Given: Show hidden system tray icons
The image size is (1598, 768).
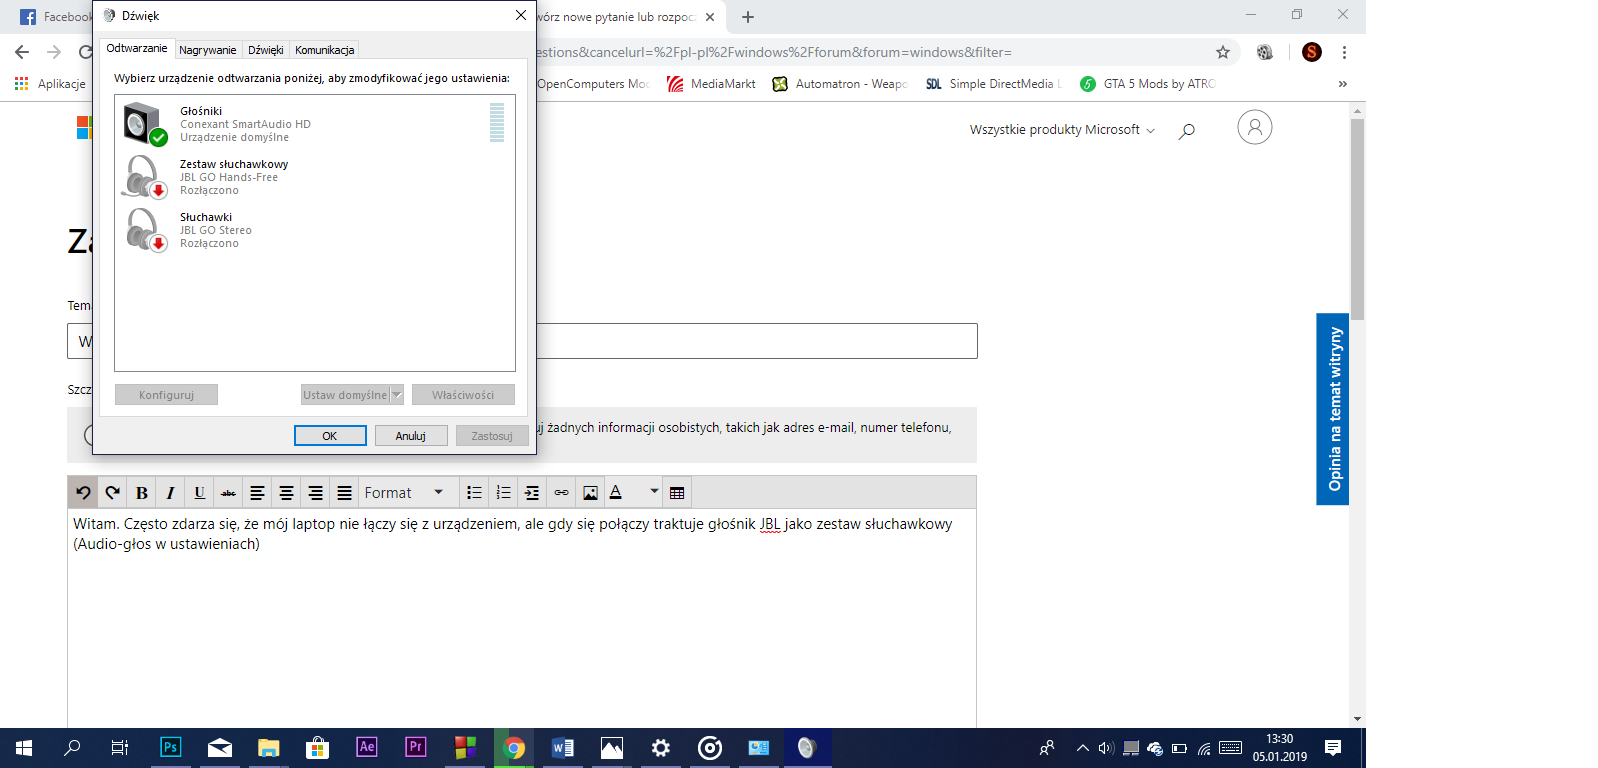Looking at the screenshot, I should pos(1082,748).
